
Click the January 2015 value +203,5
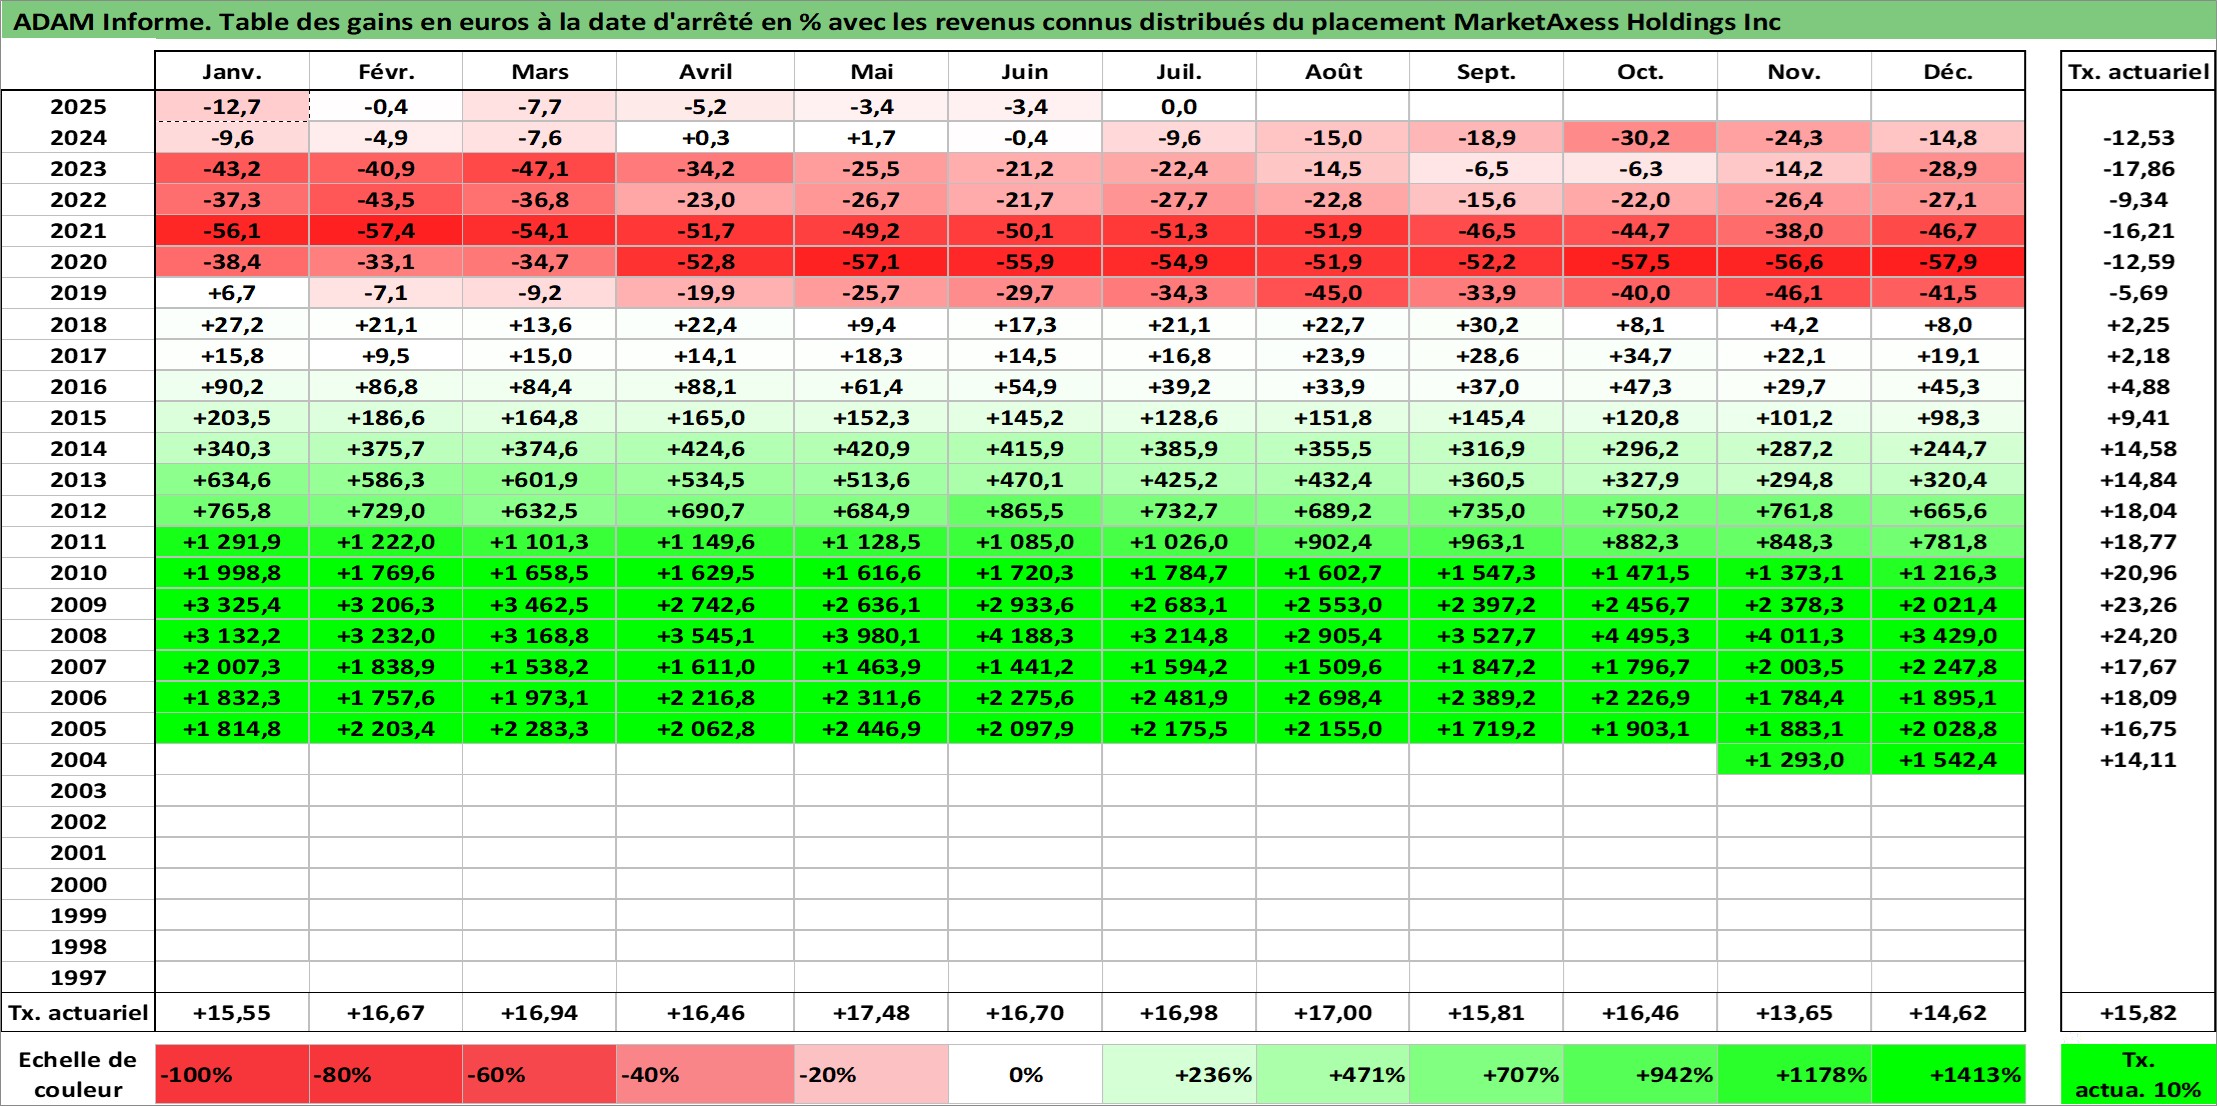[232, 418]
